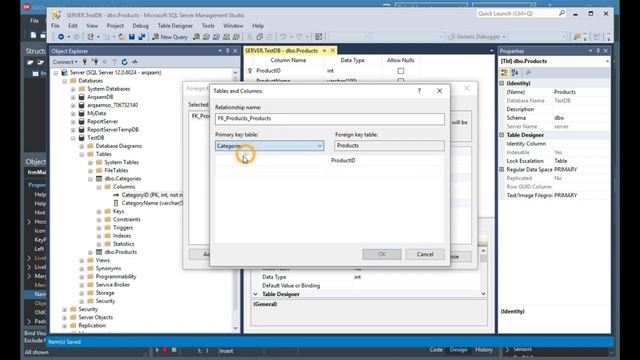Select CategoryID column in the tree
The image size is (640, 360).
[x=152, y=195]
